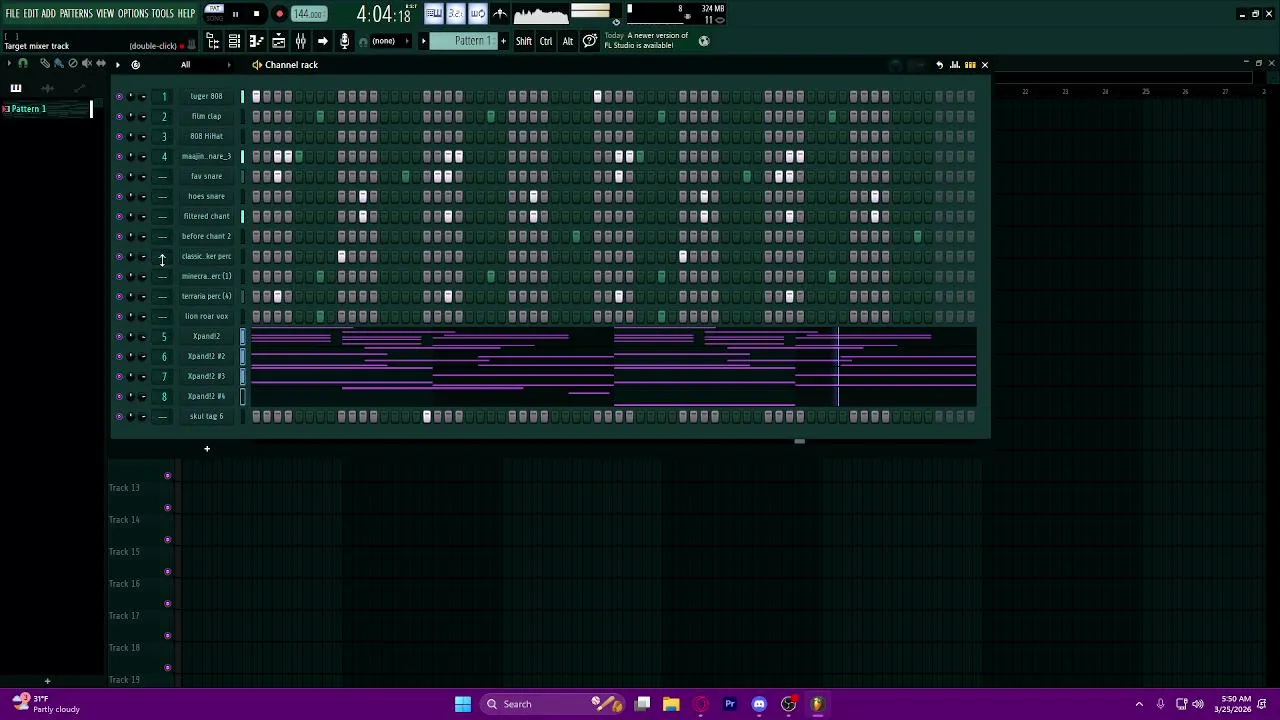Open the TOOLS menu

163,14
